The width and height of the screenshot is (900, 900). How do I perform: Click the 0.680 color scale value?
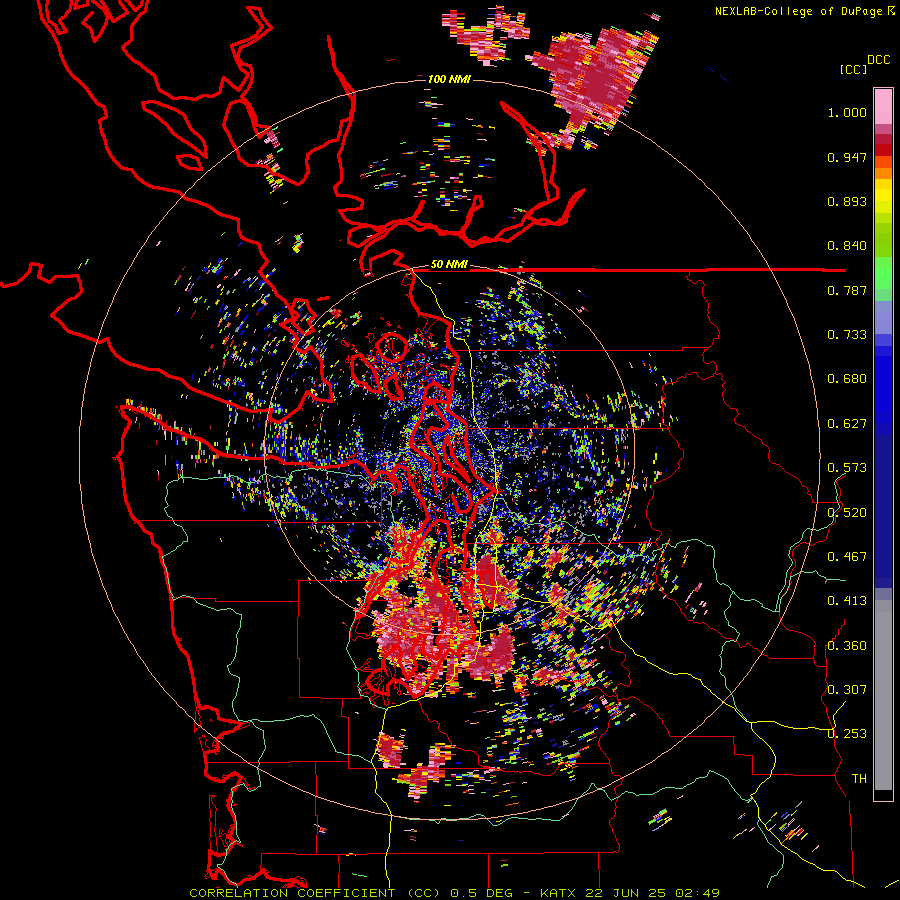point(847,379)
